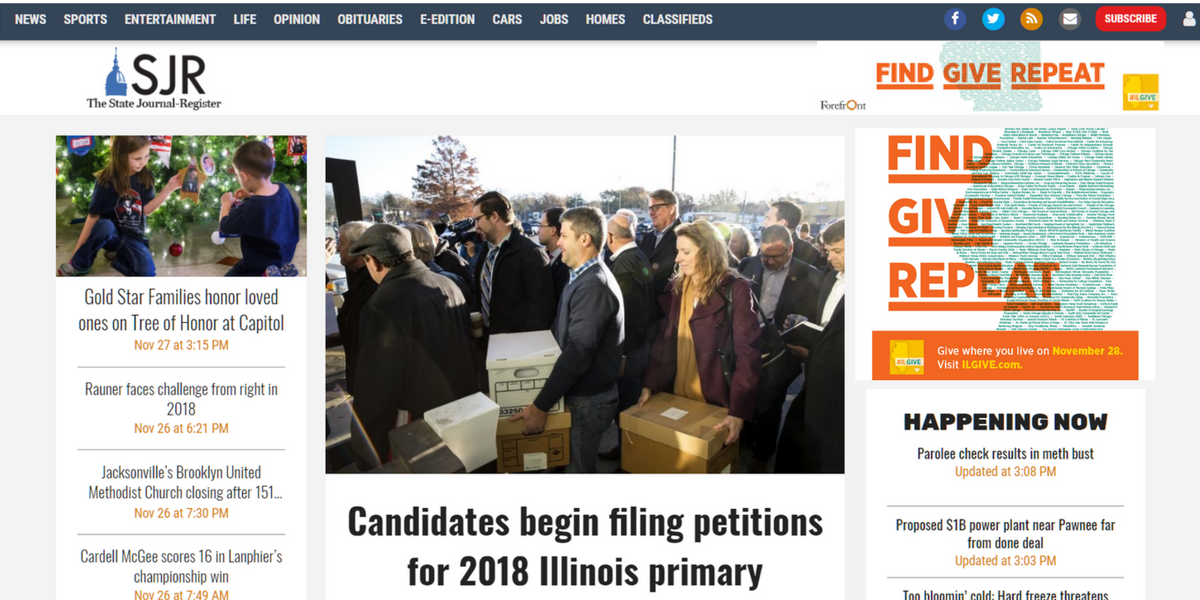The width and height of the screenshot is (1200, 600).
Task: Open Rauner faces challenge from right article
Action: (x=181, y=399)
